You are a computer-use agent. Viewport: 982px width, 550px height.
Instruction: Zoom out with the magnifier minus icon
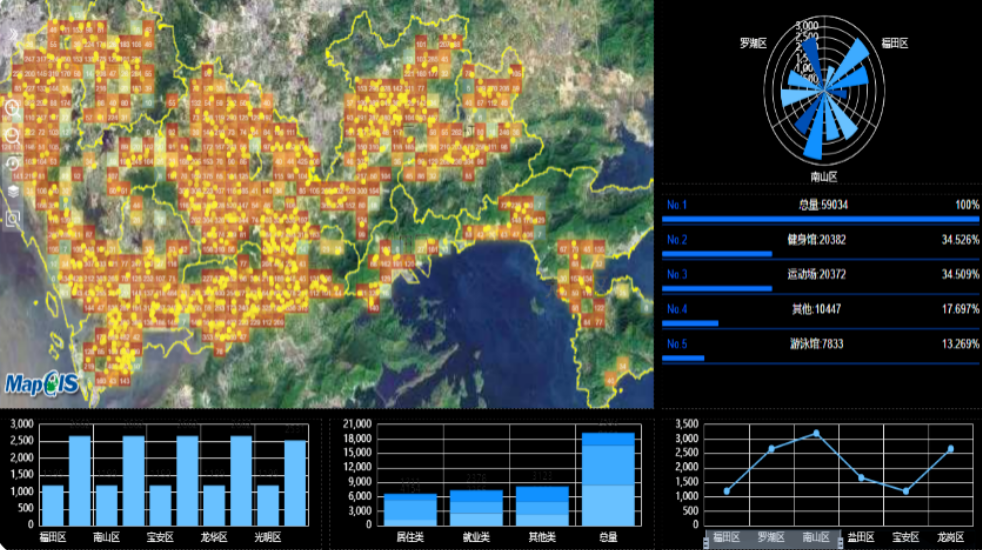tap(12, 135)
